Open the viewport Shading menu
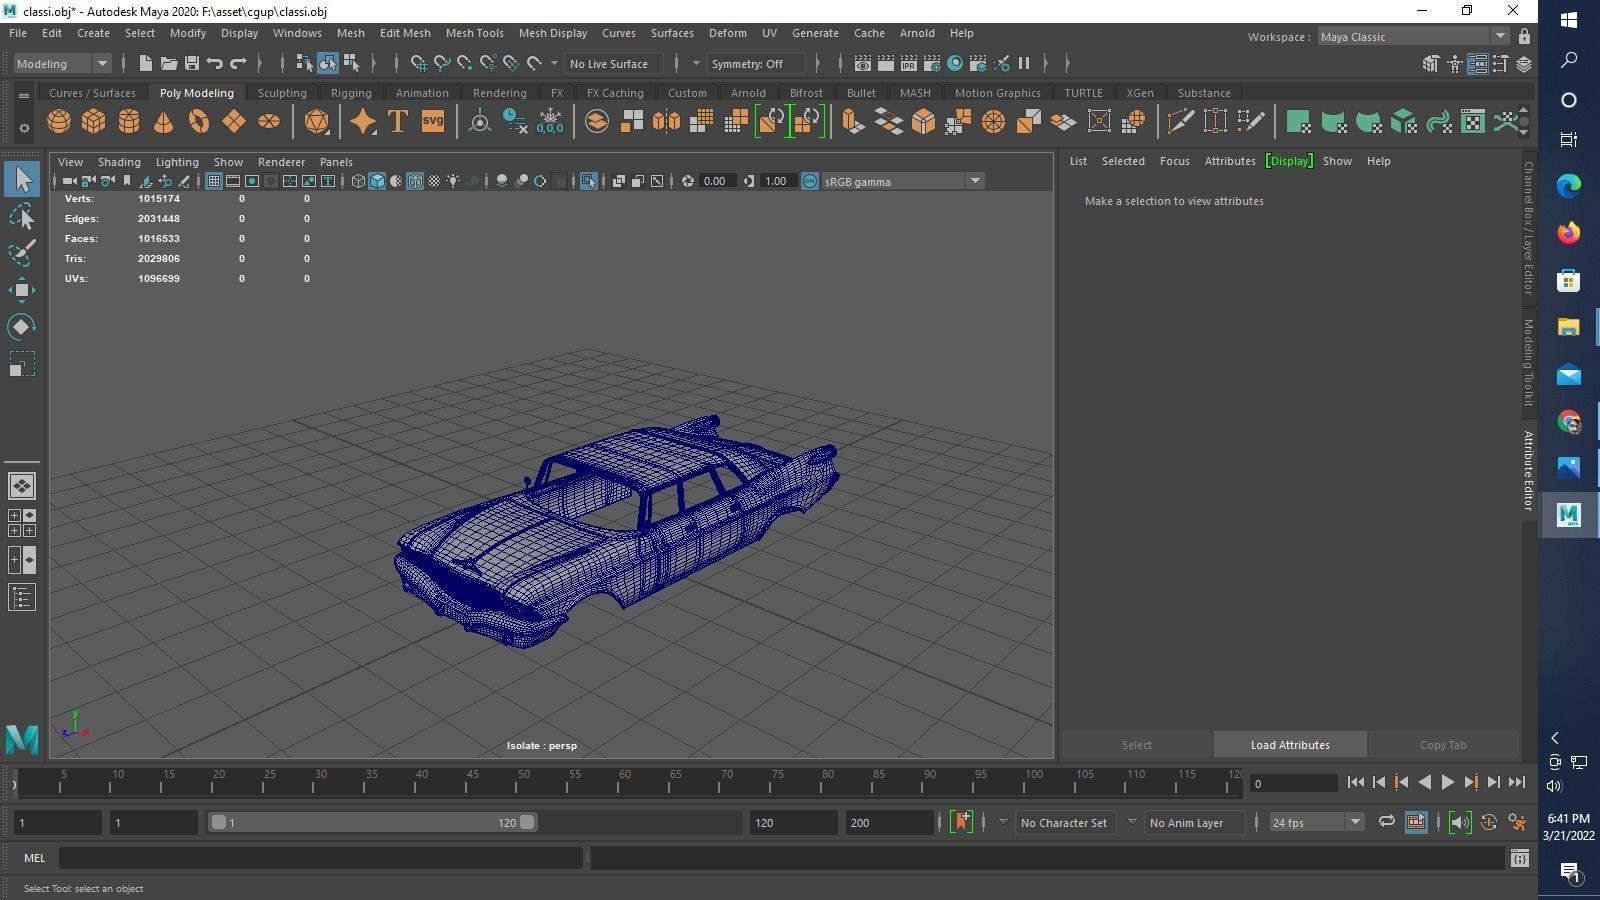The image size is (1600, 900). coord(119,161)
